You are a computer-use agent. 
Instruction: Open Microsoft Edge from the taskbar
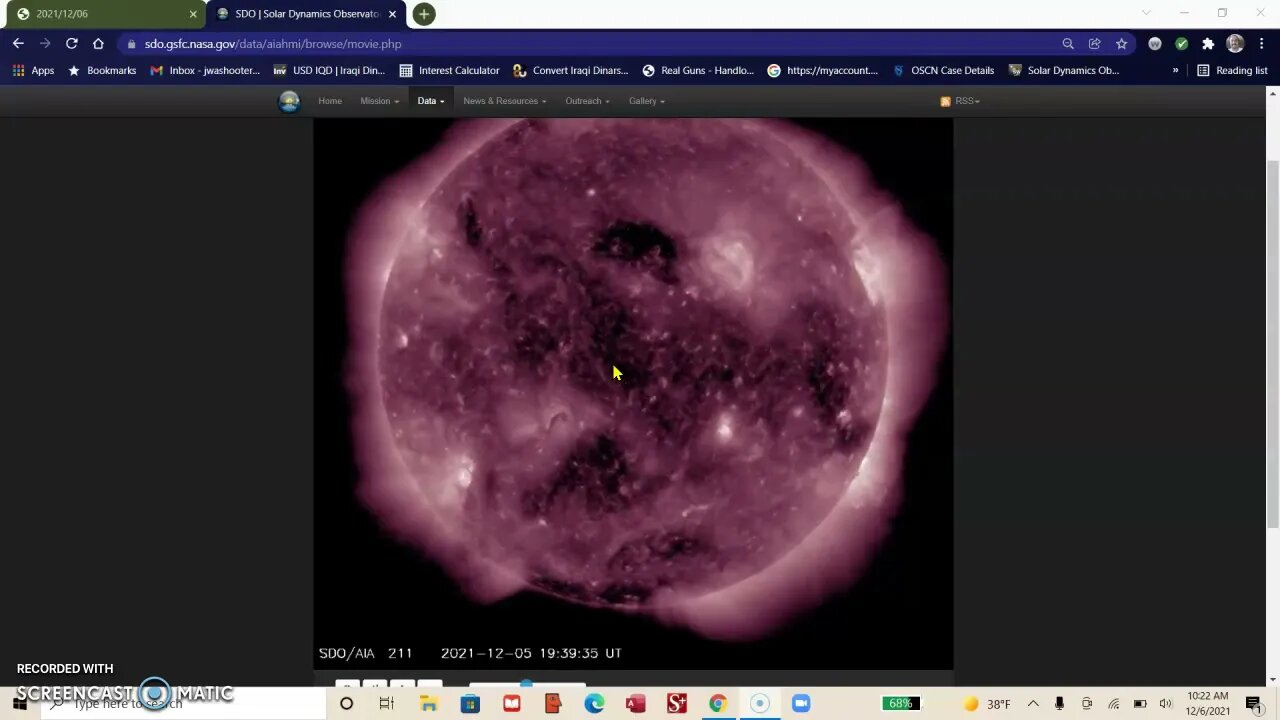pos(594,704)
